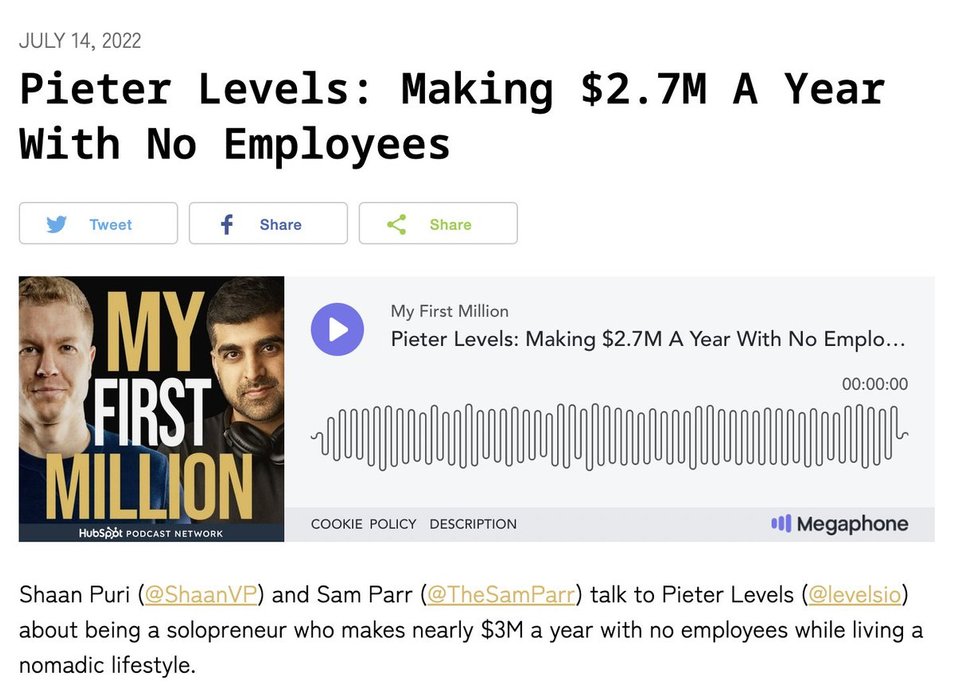Show the episode Description
Screen dimensions: 955x700
[473, 524]
